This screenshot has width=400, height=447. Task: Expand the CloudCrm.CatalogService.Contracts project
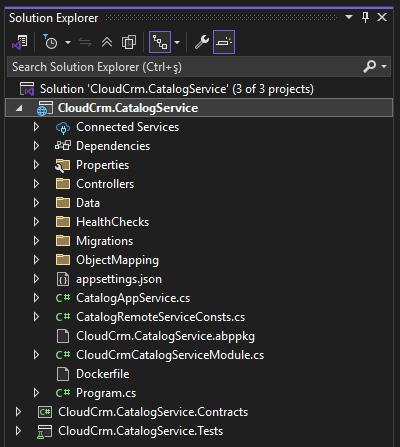pyautogui.click(x=18, y=412)
